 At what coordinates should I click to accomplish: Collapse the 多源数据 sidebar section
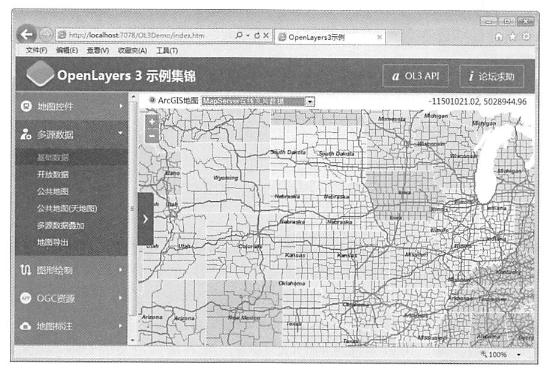(x=71, y=134)
